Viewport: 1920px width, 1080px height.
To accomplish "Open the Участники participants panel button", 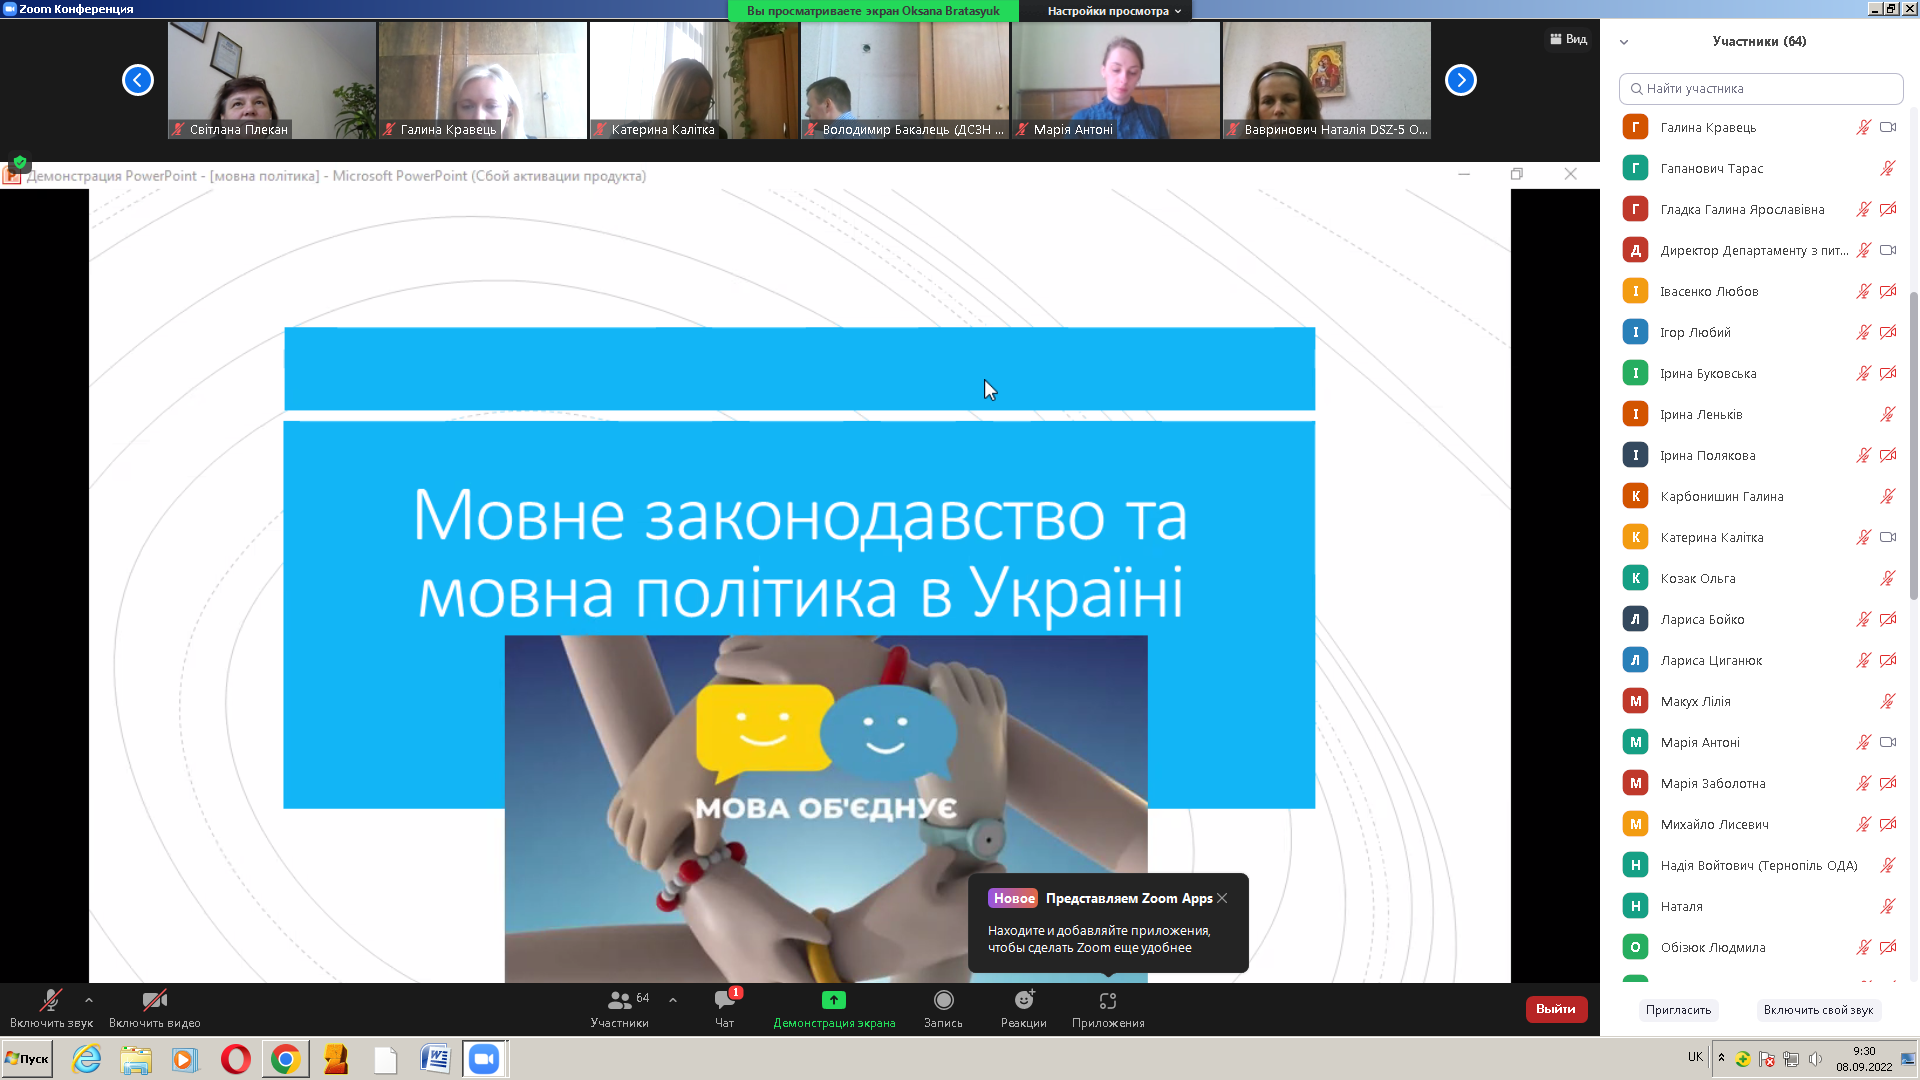I will 620,1008.
